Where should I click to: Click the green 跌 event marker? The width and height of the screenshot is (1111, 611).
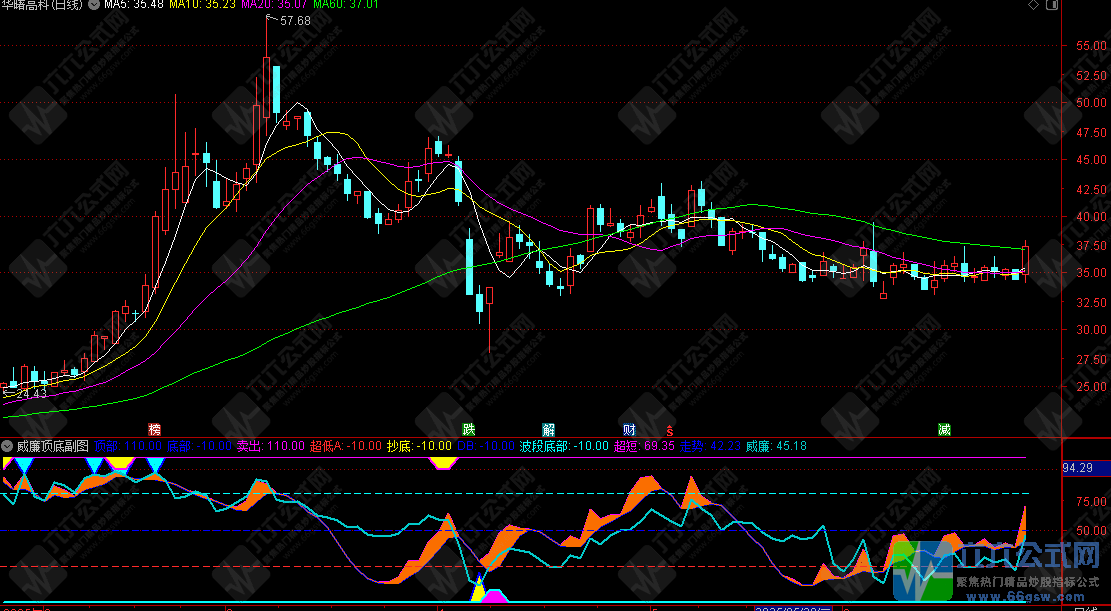[x=468, y=429]
